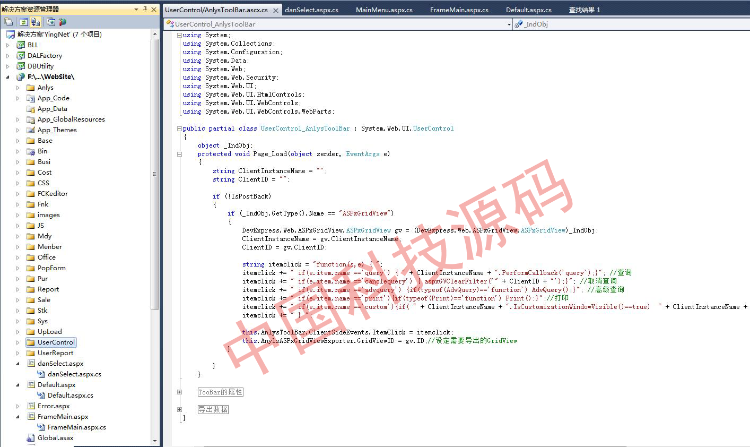Viewport: 750px width, 447px height.
Task: Click the CSS folder icon
Action: tap(31, 183)
